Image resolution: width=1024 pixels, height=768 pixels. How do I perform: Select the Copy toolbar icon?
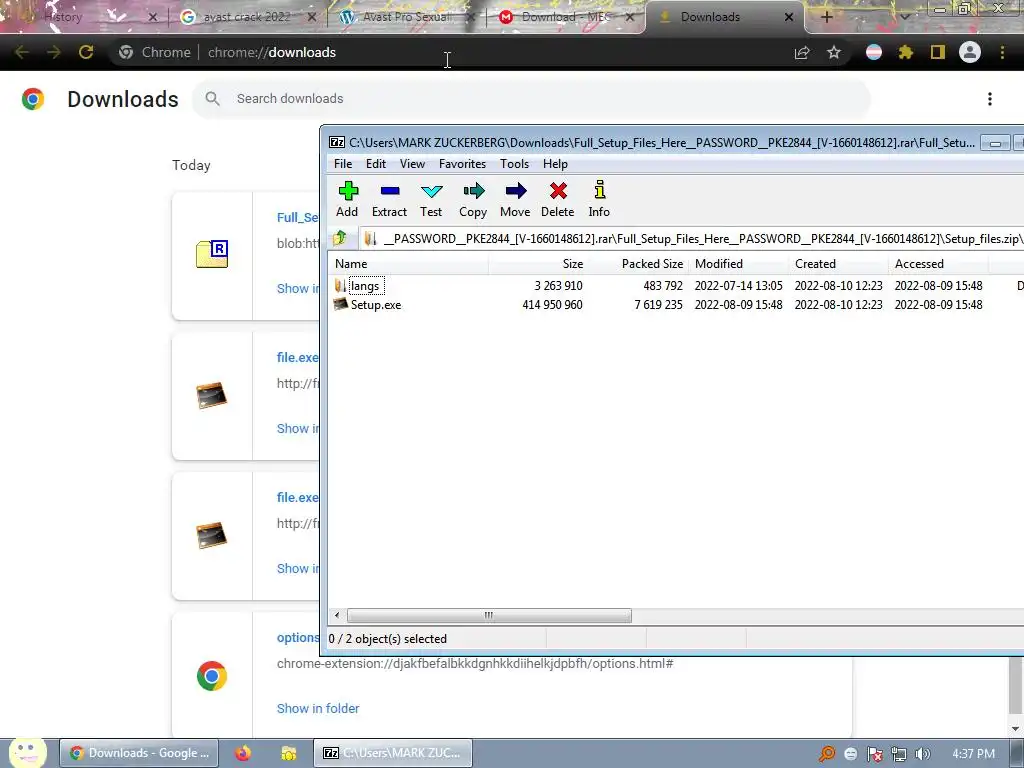point(473,199)
